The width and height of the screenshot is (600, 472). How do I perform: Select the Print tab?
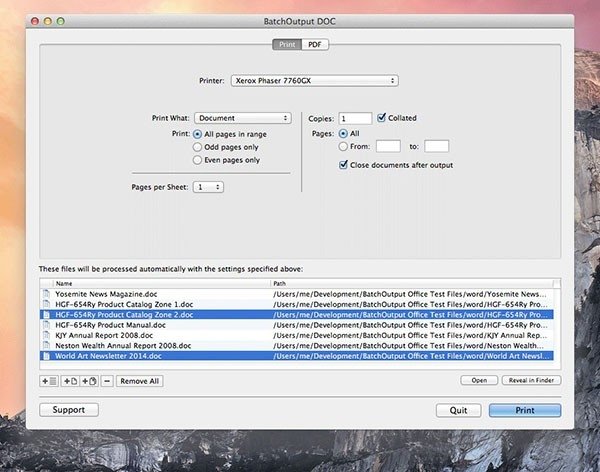coord(287,45)
